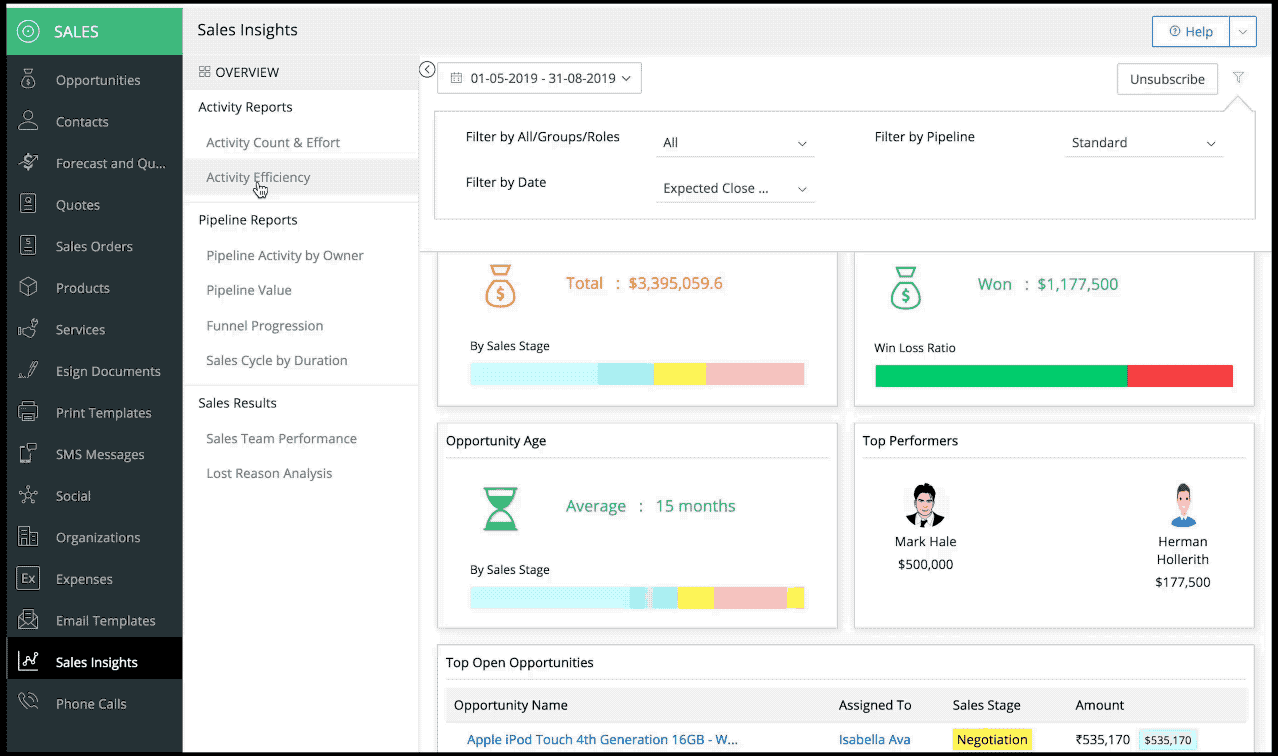
Task: Select the Contacts sidebar icon
Action: point(27,121)
